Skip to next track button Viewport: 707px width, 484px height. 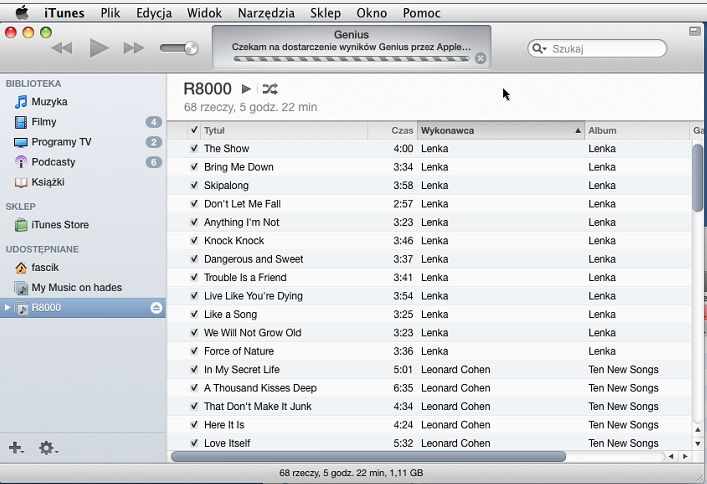click(x=133, y=48)
